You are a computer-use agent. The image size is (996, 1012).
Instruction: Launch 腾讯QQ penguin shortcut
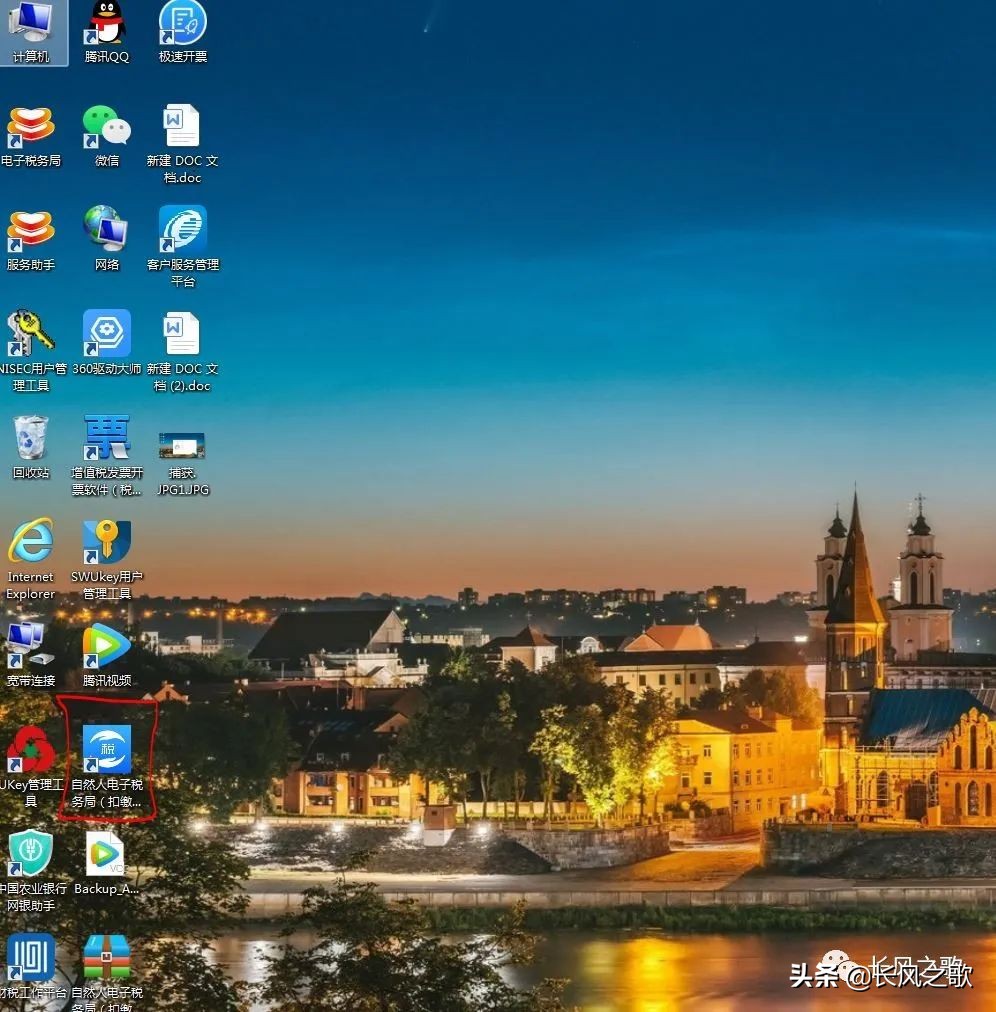tap(107, 25)
